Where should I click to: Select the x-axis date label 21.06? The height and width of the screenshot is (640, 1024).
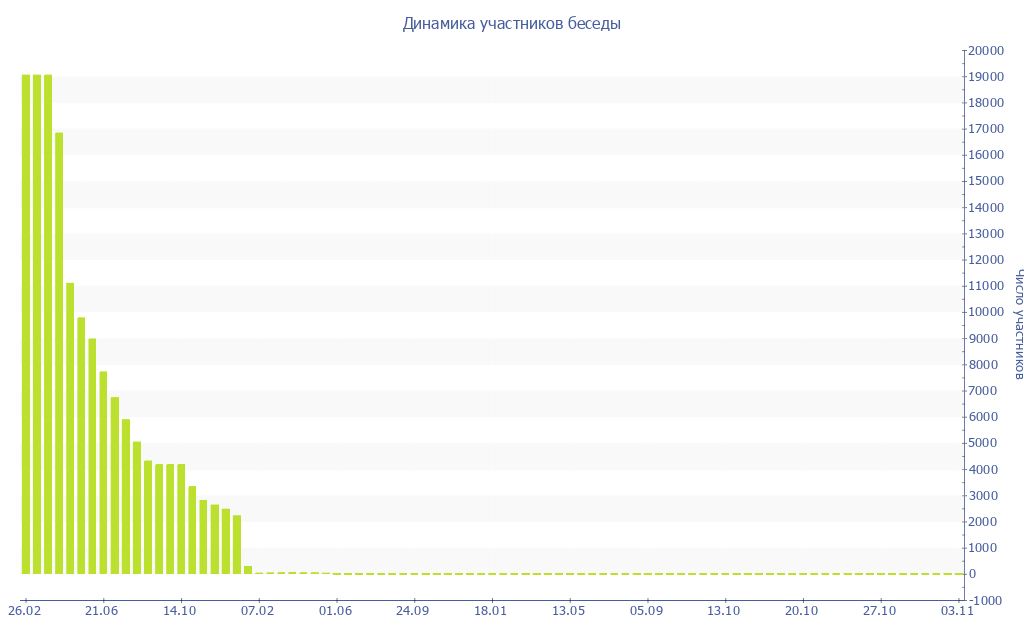coord(102,611)
